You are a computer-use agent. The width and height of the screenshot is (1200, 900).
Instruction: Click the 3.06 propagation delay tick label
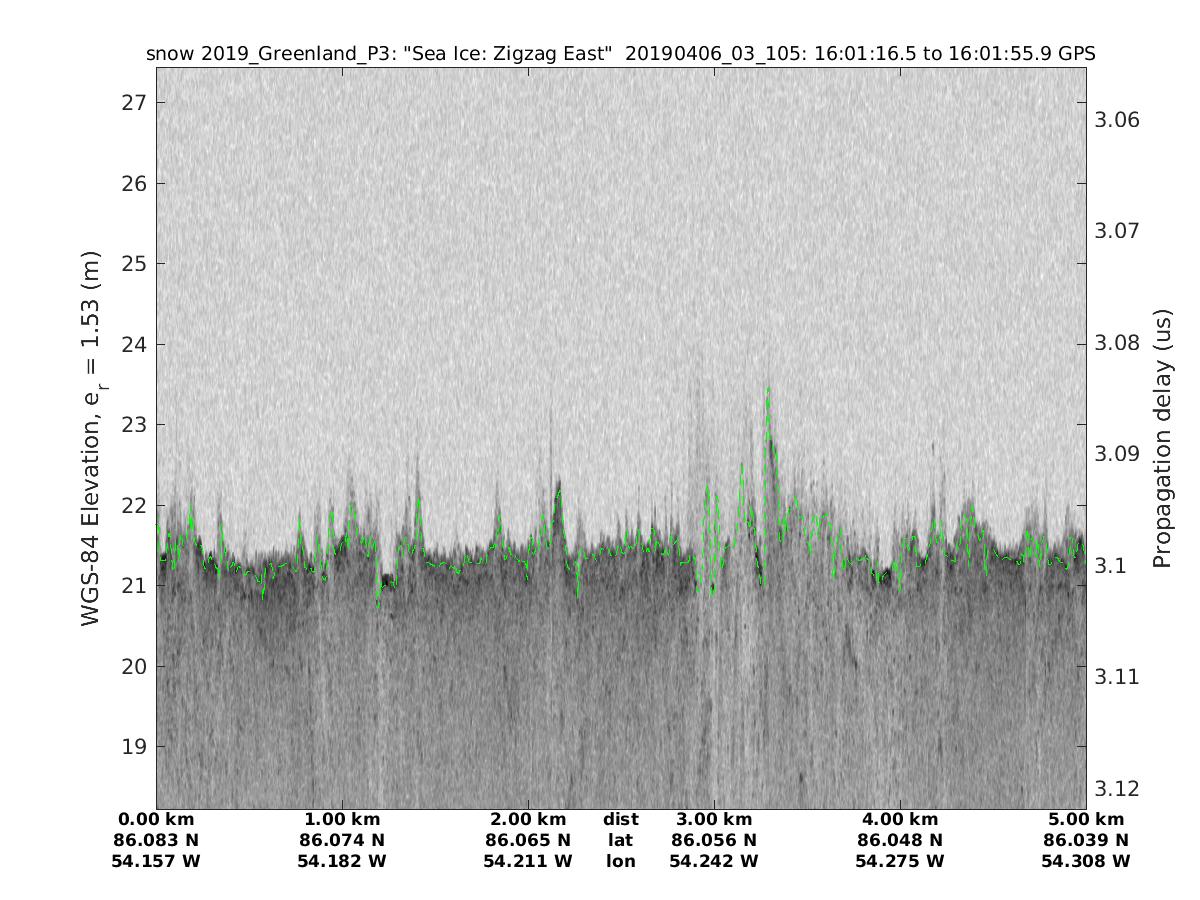pos(1118,120)
